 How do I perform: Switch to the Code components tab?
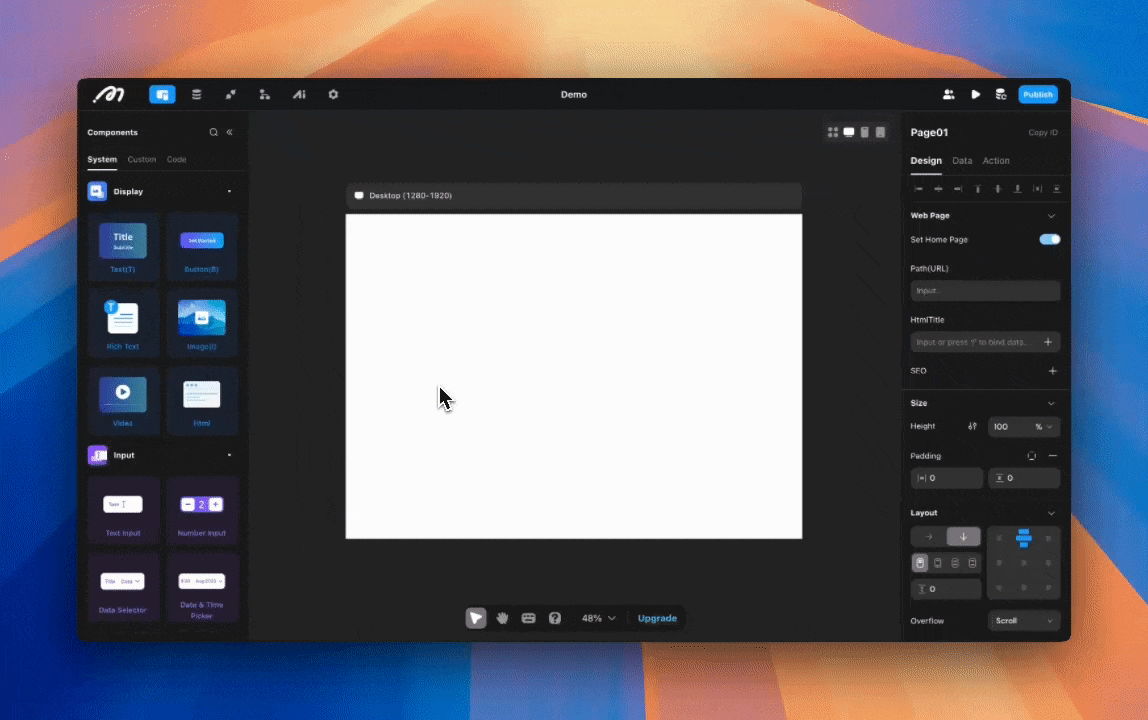176,159
